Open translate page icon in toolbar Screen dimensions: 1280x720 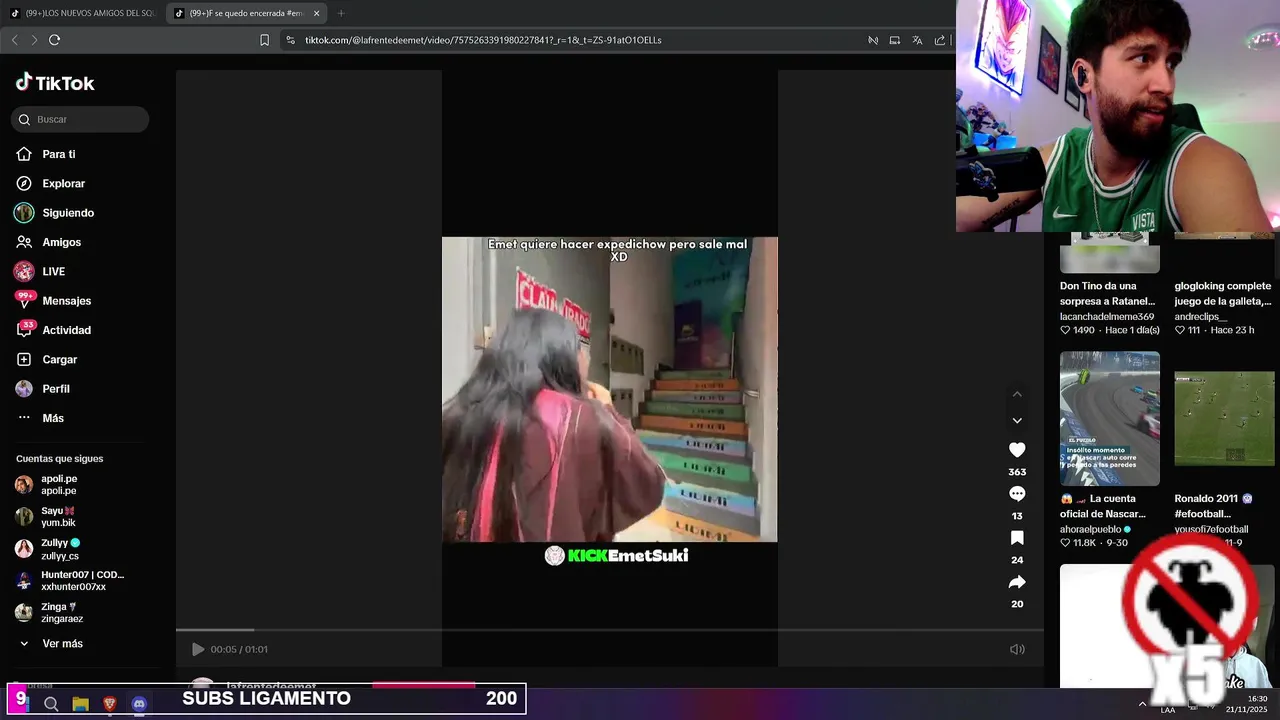pos(917,40)
